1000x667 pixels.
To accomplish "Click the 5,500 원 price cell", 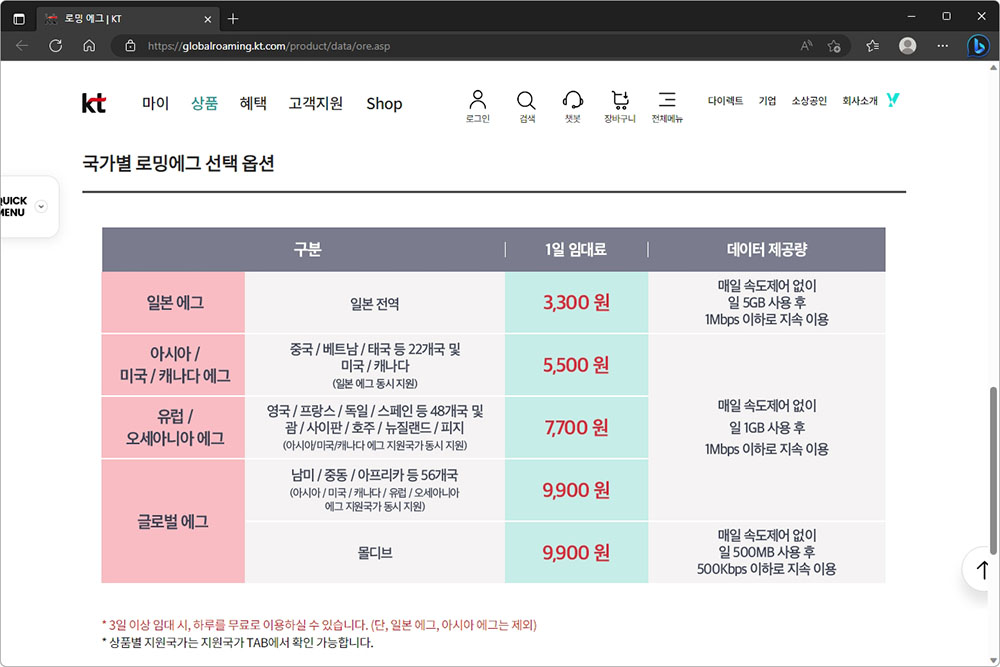I will (x=577, y=365).
